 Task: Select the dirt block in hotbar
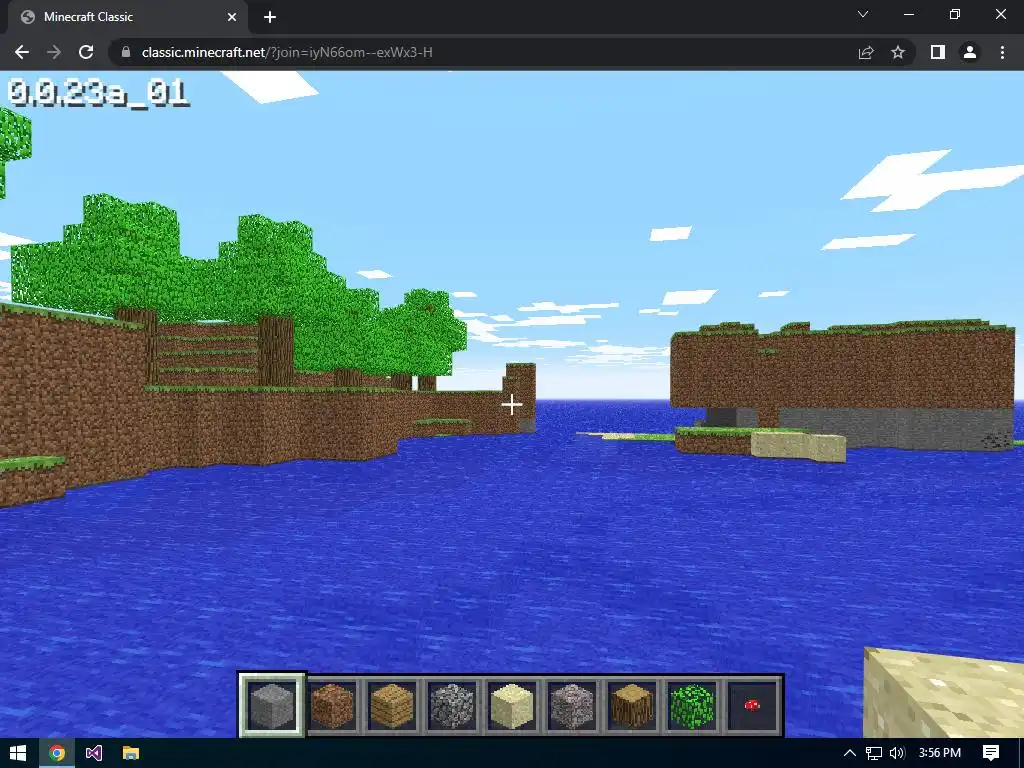[x=332, y=705]
